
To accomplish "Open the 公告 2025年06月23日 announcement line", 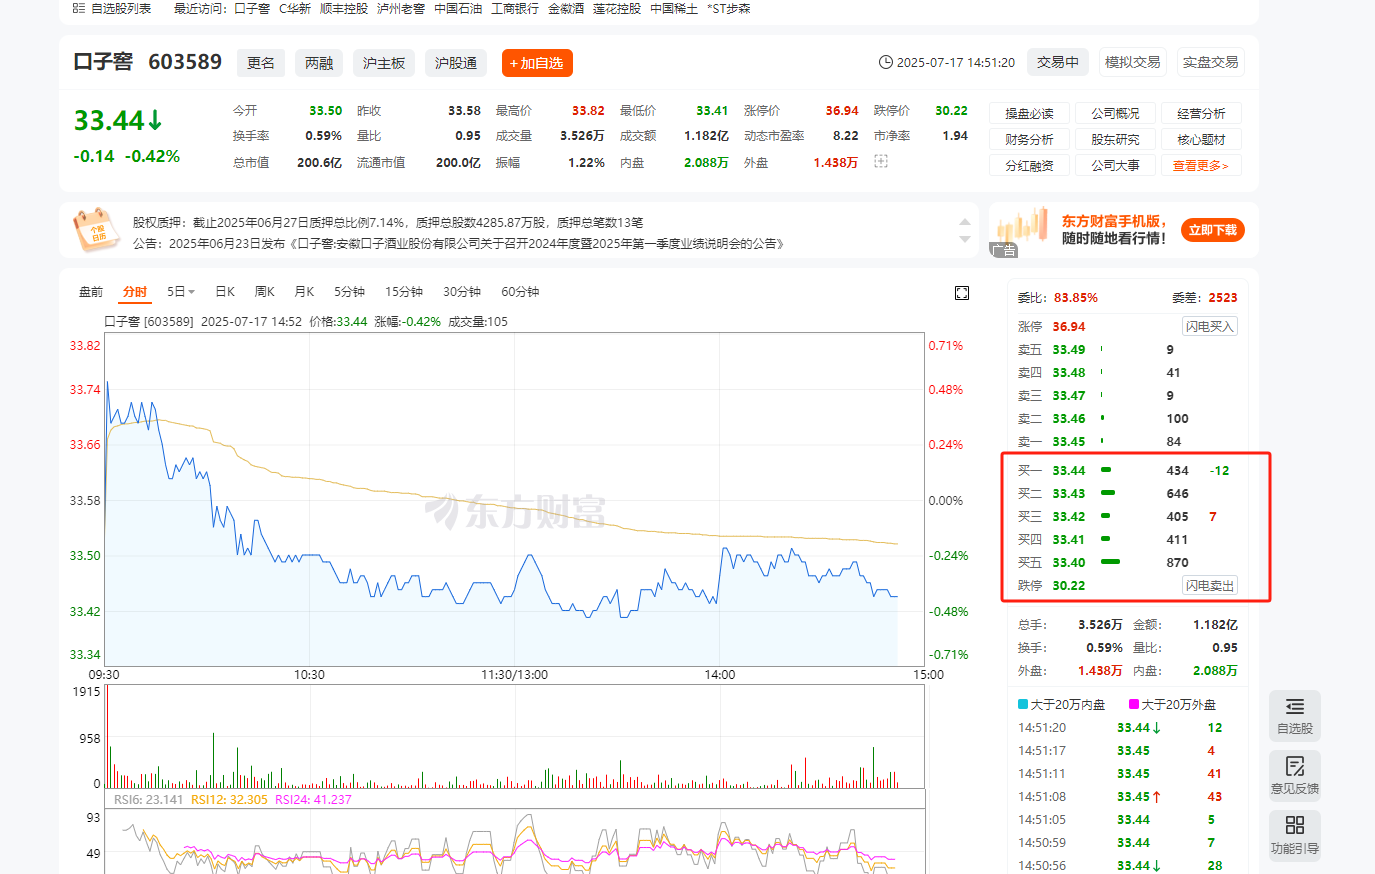I will (x=458, y=243).
